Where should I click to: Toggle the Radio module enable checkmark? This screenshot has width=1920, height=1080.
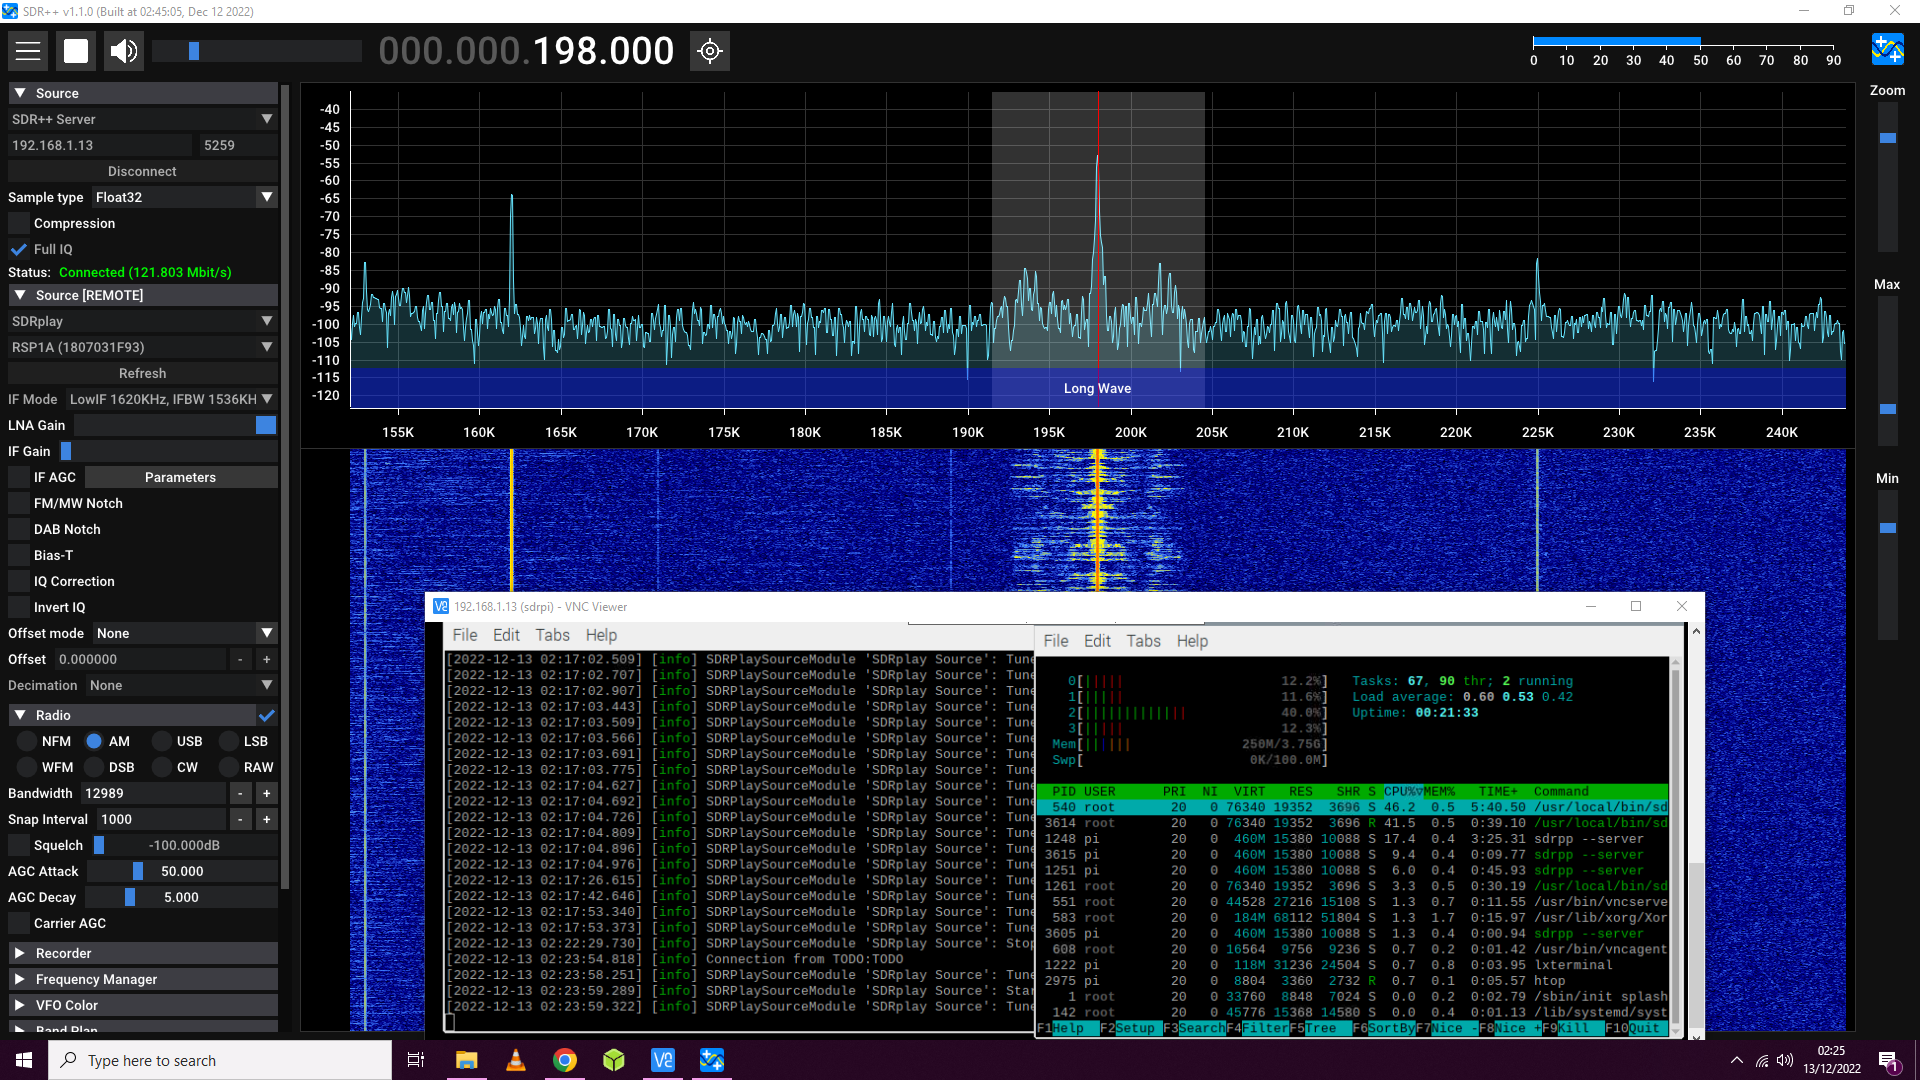pos(267,715)
